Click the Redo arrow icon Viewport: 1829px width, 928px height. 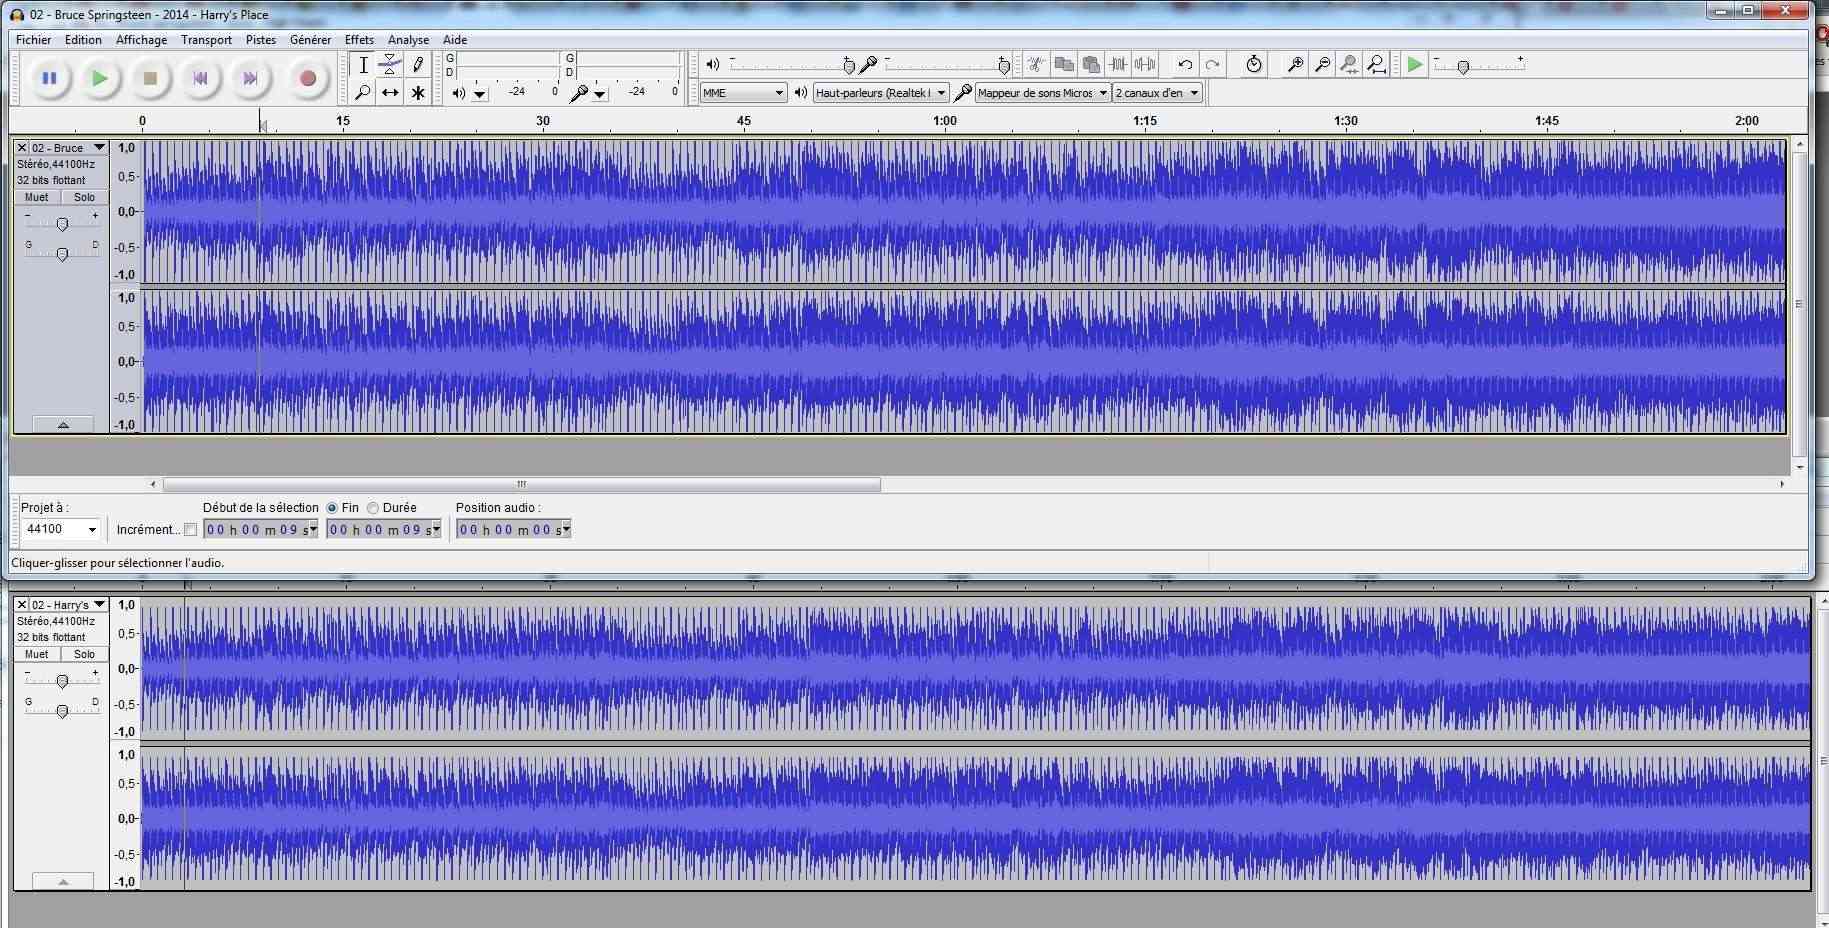click(x=1212, y=64)
